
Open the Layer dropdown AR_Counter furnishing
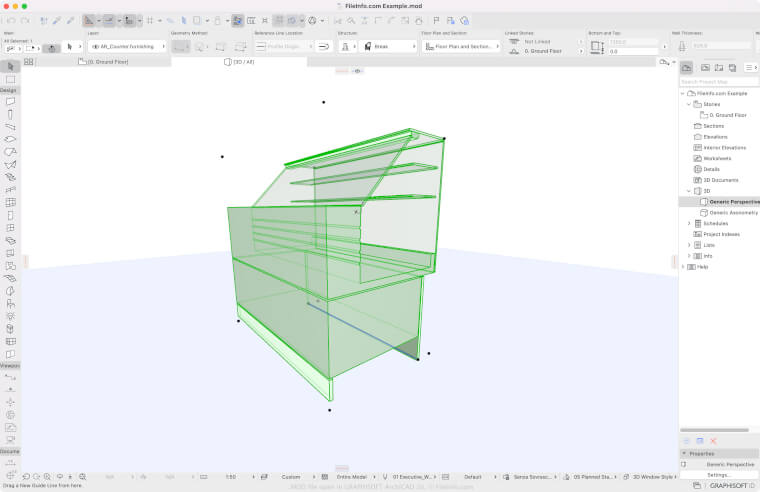point(125,46)
